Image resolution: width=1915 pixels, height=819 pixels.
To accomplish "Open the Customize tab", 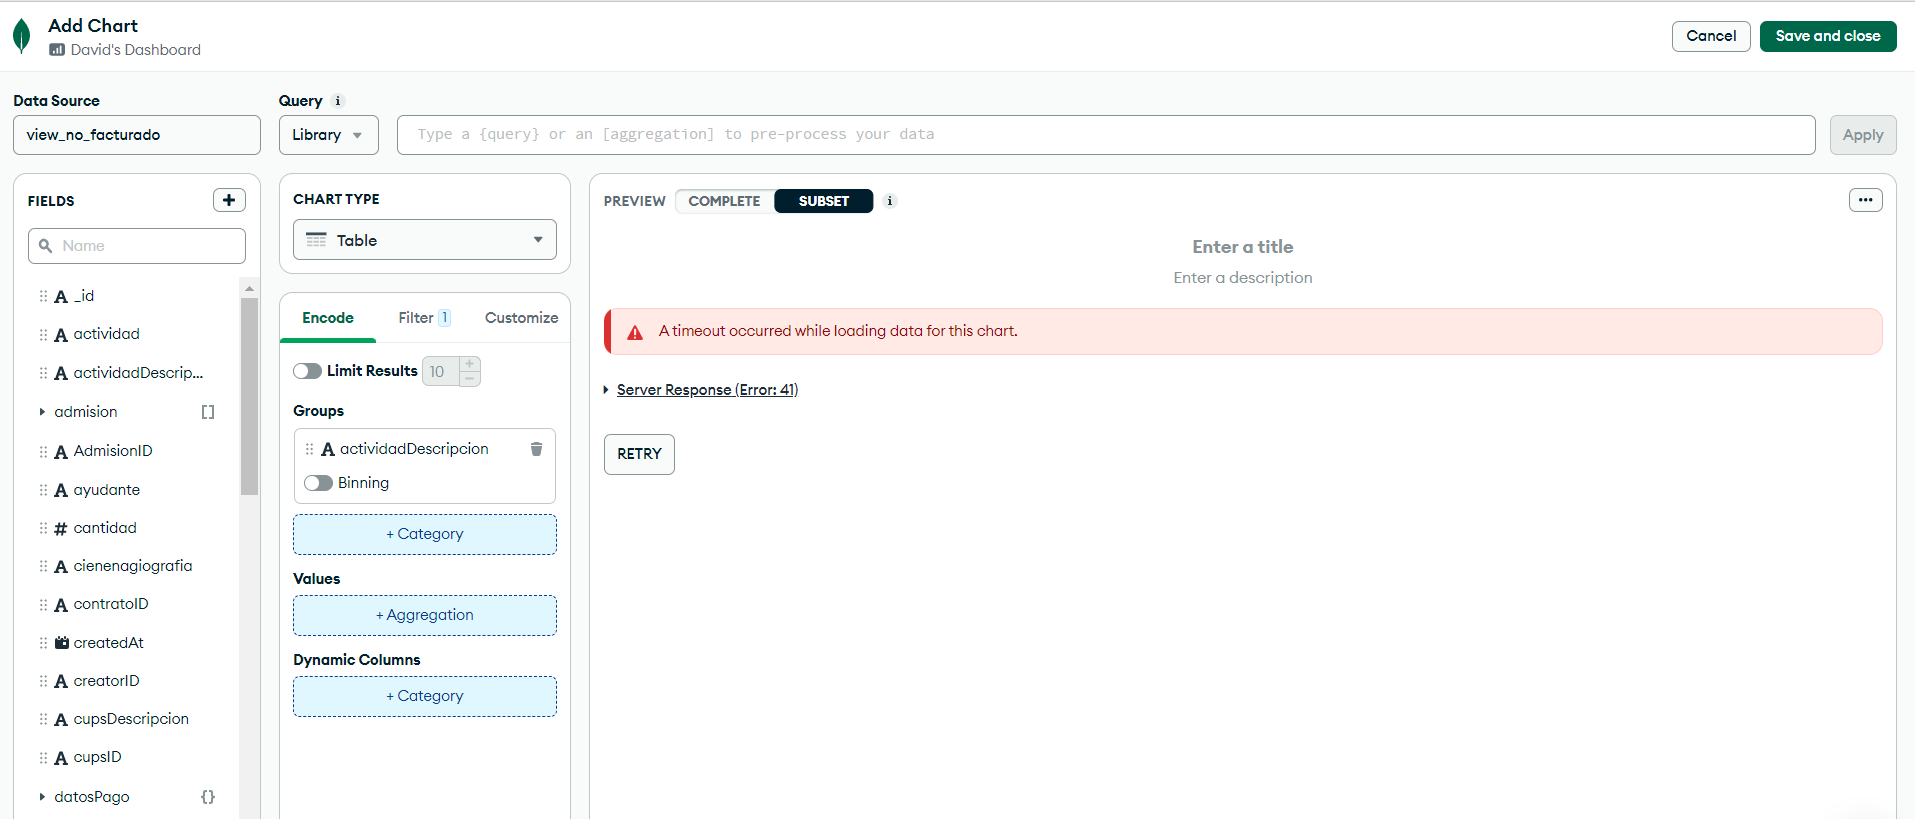I will pos(521,318).
